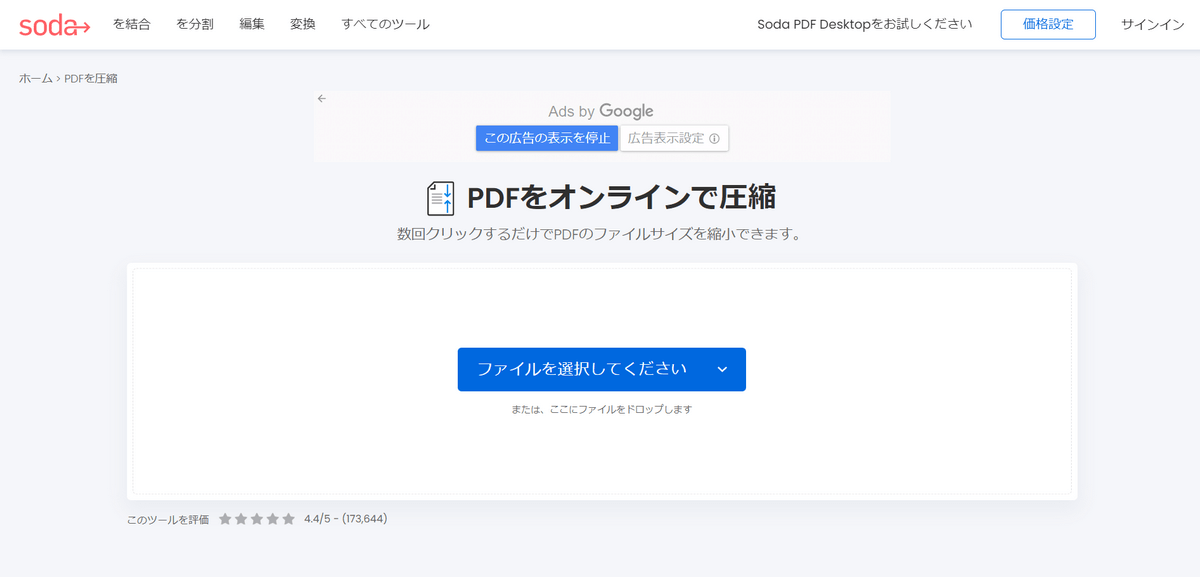1200x577 pixels.
Task: Click the このツールを評価 label
Action: (168, 520)
